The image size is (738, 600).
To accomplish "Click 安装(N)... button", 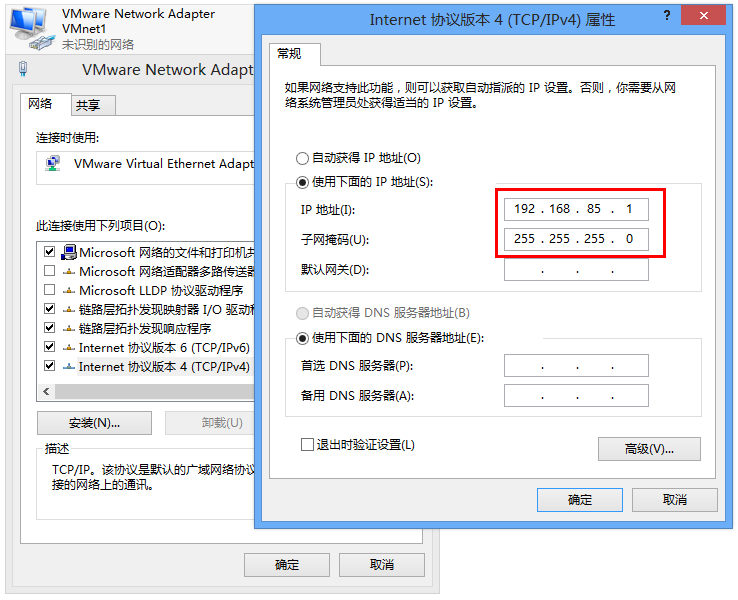I will pos(94,423).
